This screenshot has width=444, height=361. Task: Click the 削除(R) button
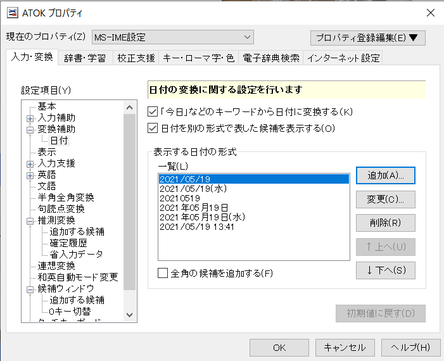coord(385,223)
